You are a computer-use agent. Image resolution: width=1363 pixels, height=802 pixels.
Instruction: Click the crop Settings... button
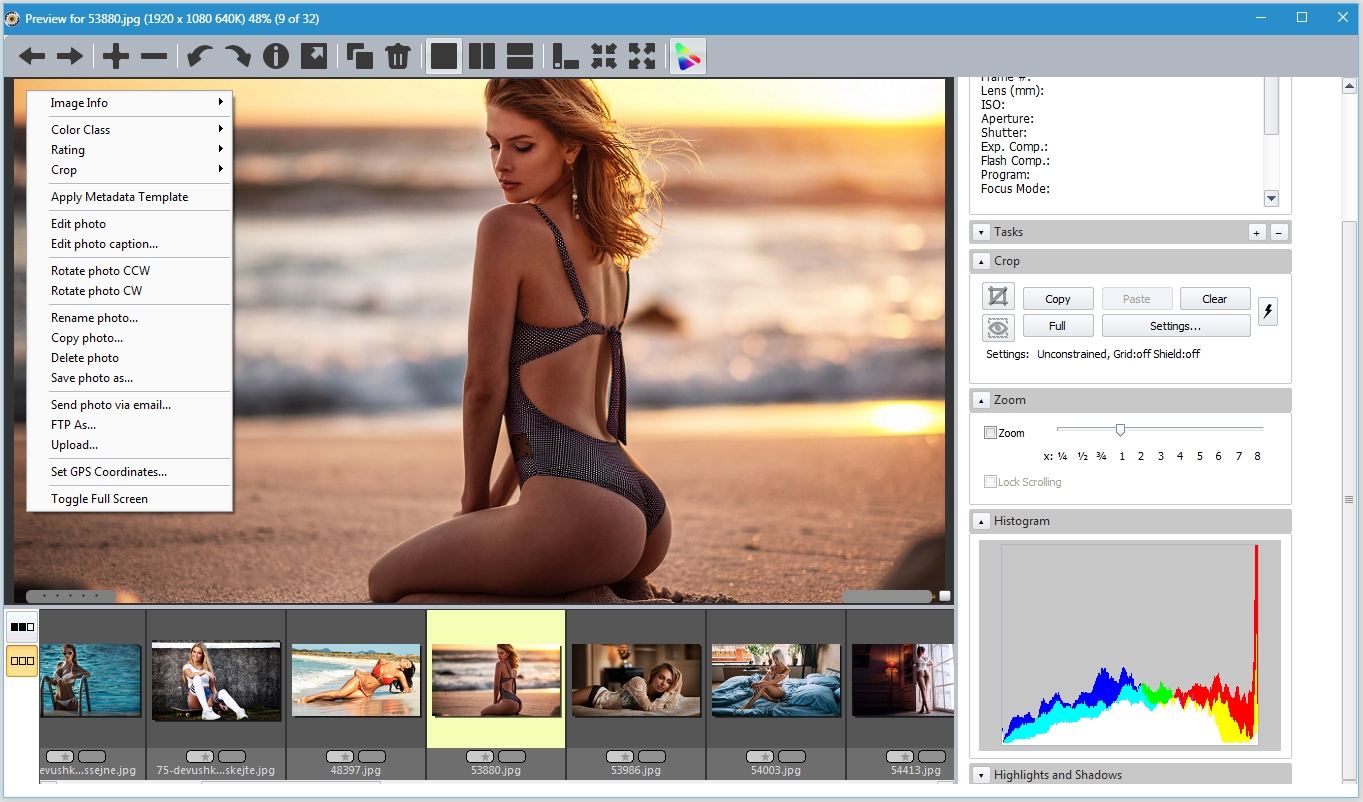1175,326
